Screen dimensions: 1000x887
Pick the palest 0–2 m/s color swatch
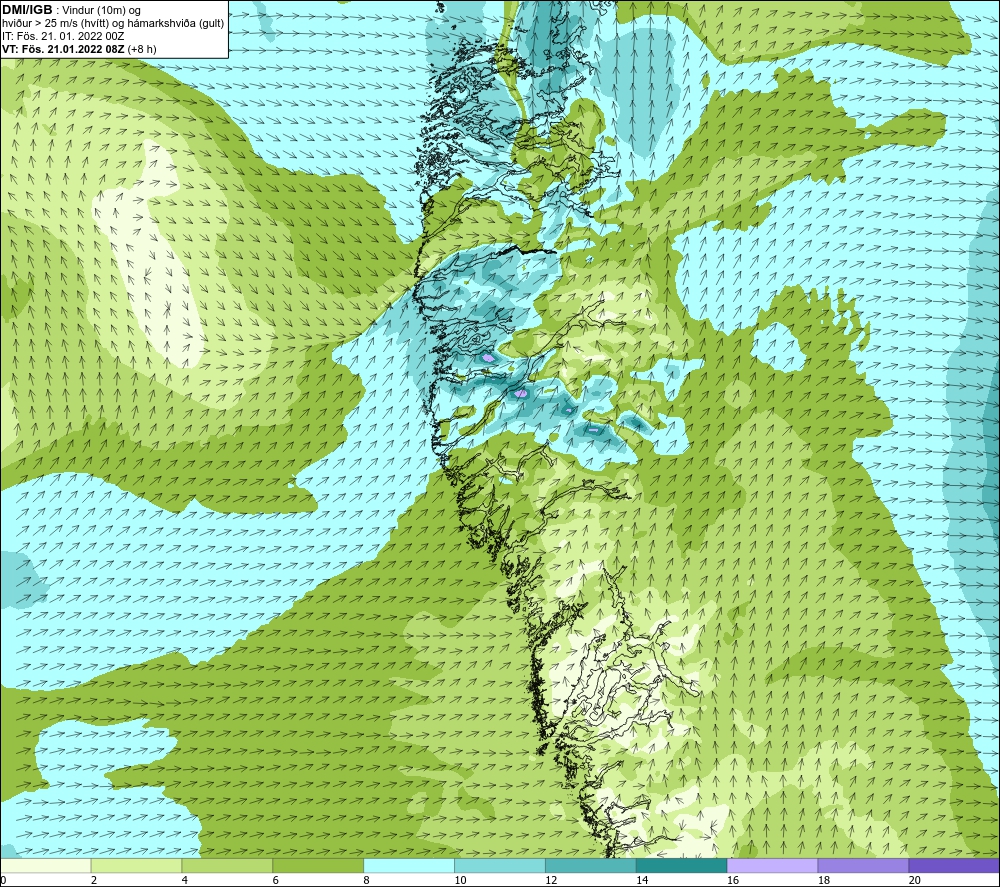click(45, 865)
